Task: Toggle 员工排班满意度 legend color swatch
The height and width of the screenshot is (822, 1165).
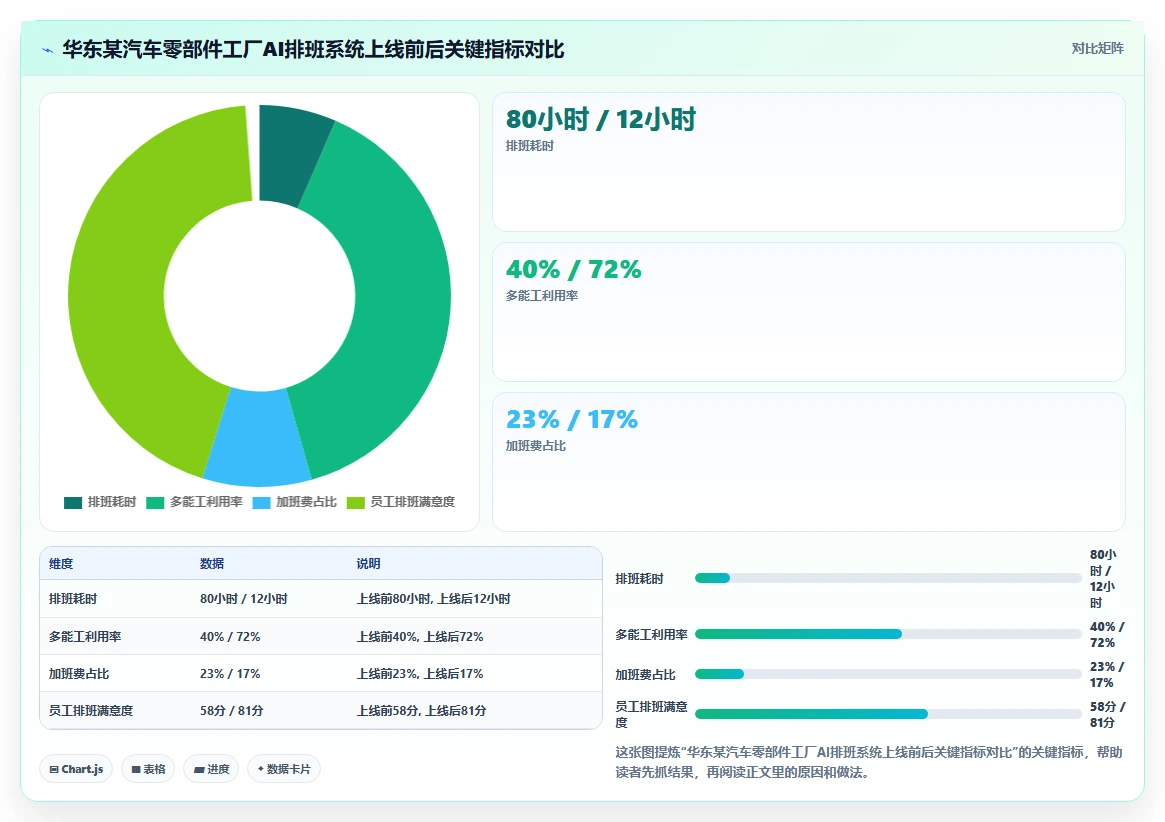Action: pos(356,502)
